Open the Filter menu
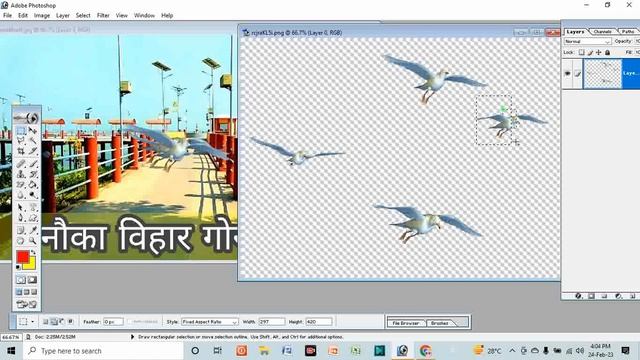 point(103,16)
